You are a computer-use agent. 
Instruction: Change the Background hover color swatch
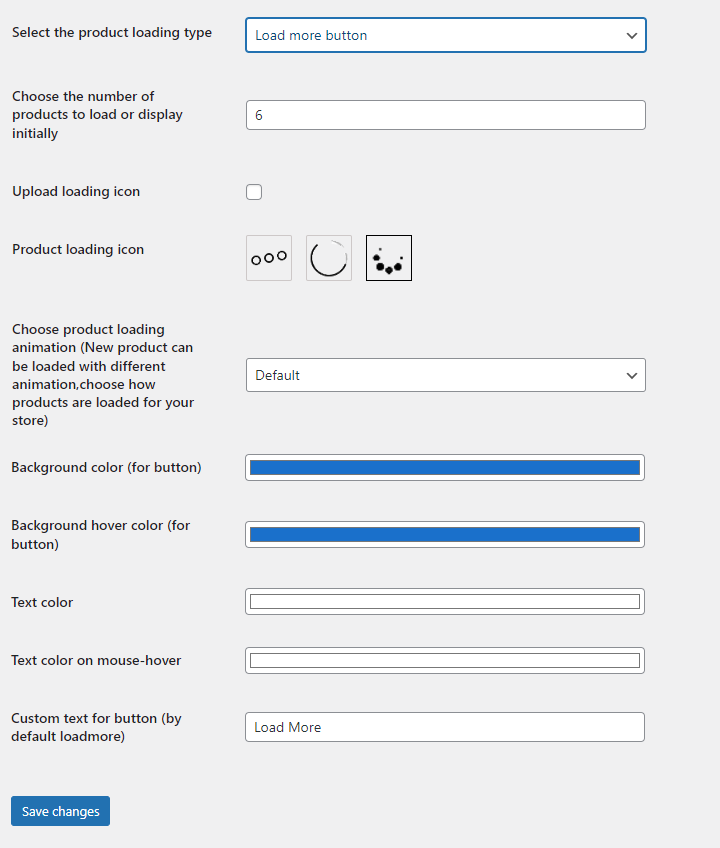pos(445,534)
